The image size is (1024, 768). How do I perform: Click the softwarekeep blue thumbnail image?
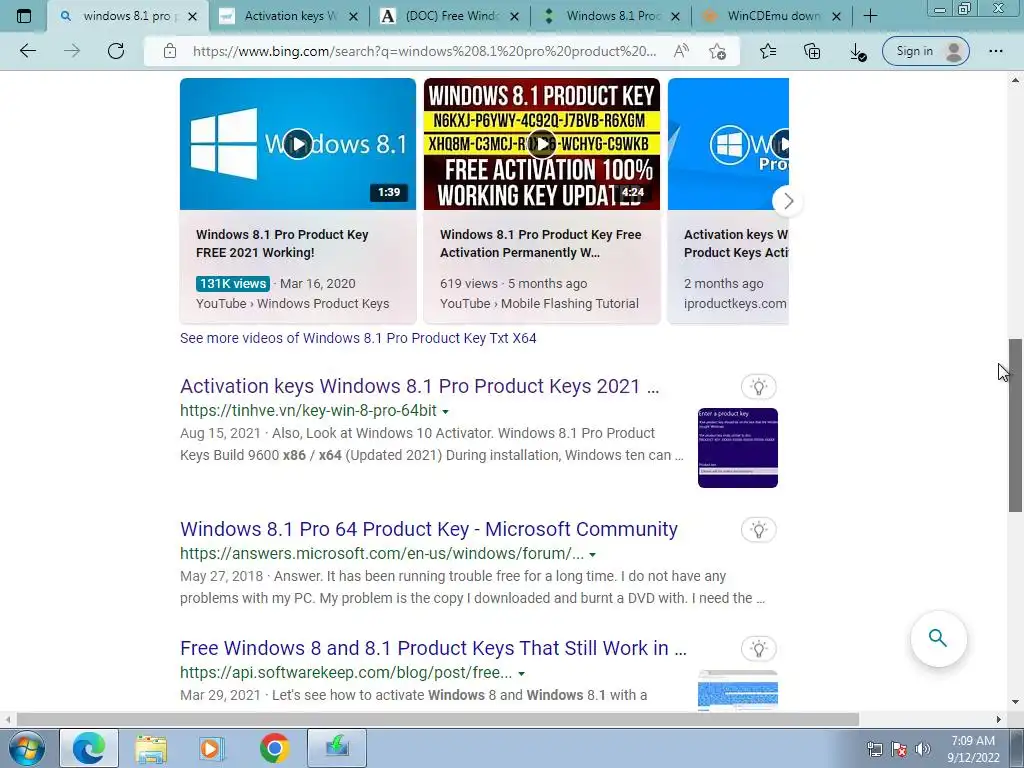click(737, 690)
